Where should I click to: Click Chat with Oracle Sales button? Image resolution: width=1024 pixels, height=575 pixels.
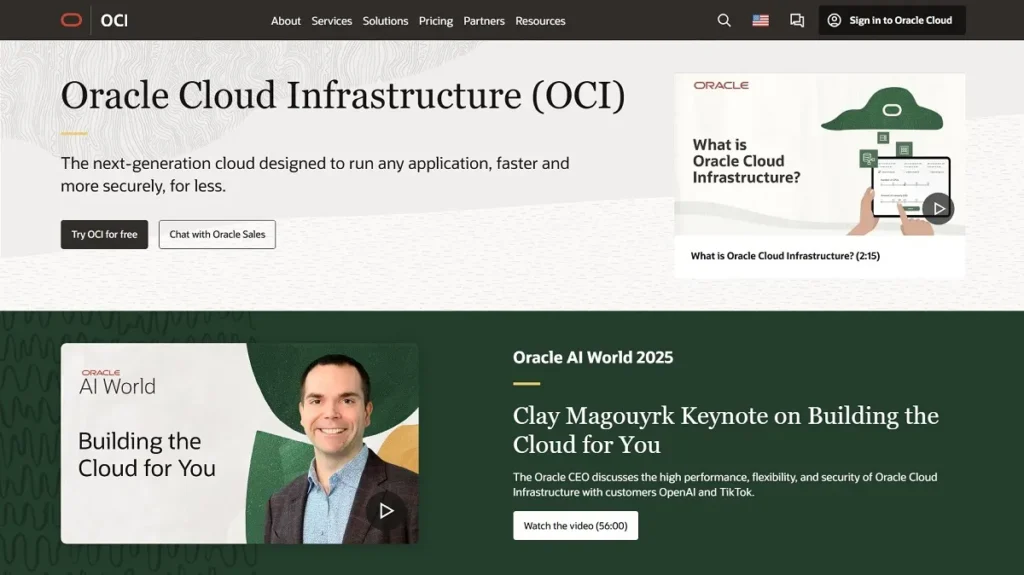click(x=217, y=234)
